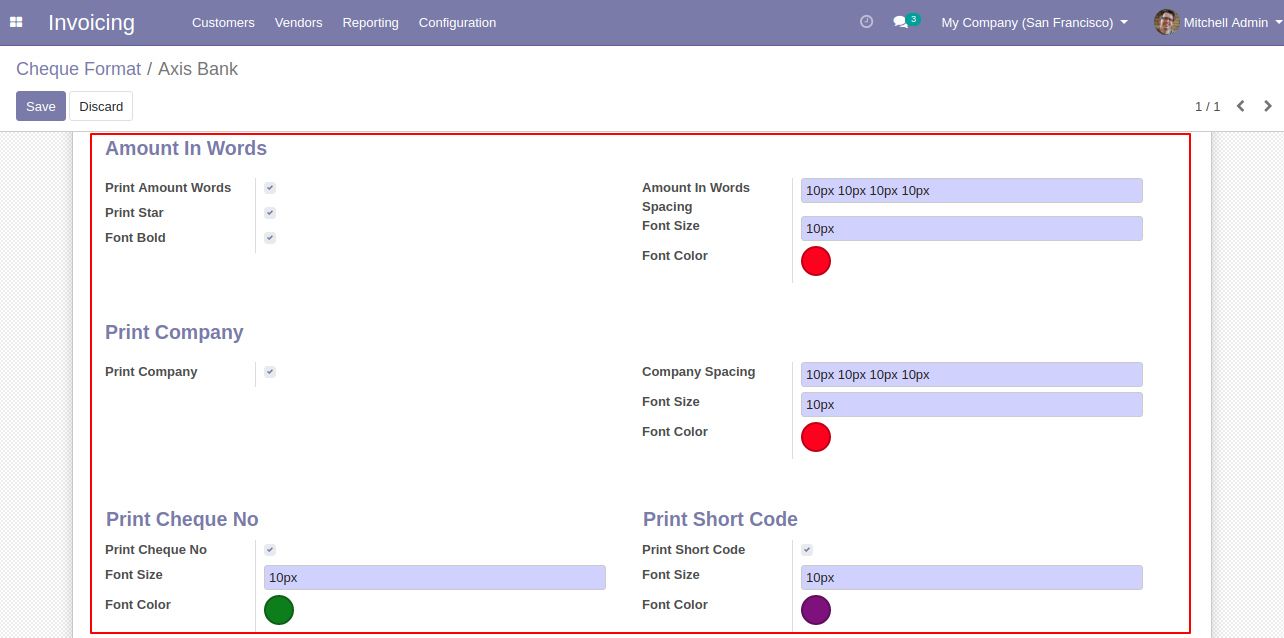Toggle the Print Star checkbox

(x=270, y=213)
